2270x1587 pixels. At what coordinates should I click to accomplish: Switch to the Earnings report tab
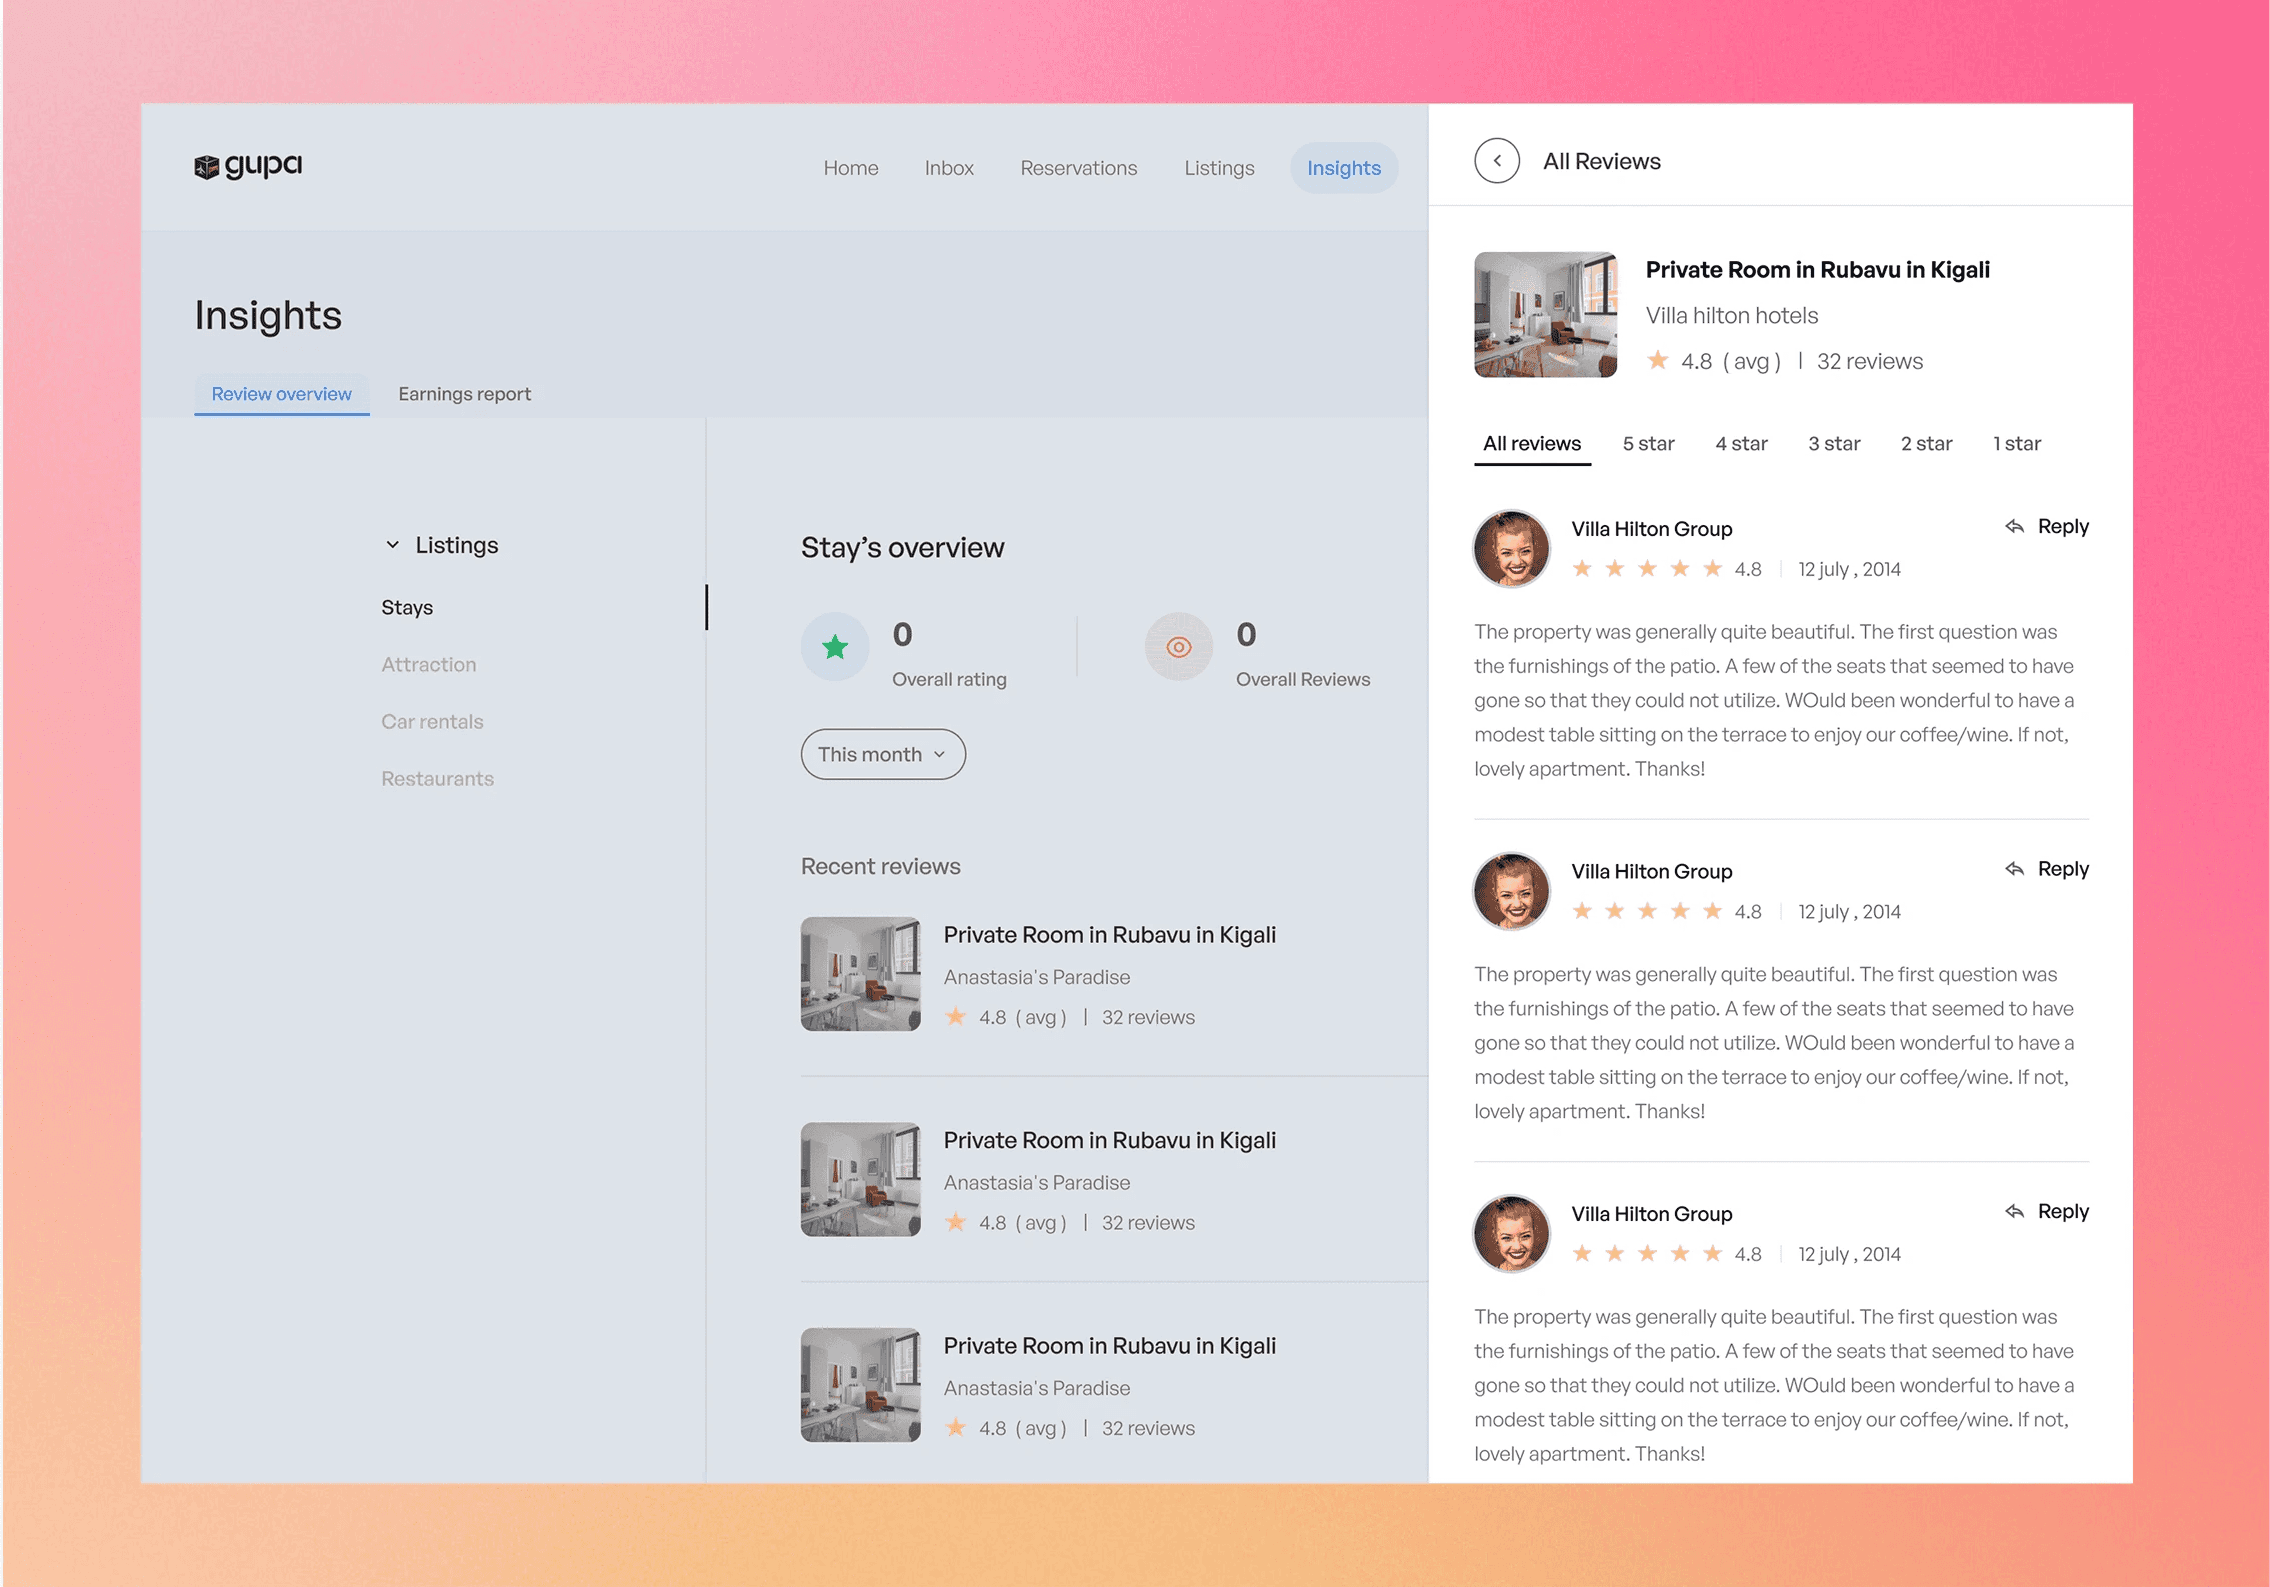point(464,394)
